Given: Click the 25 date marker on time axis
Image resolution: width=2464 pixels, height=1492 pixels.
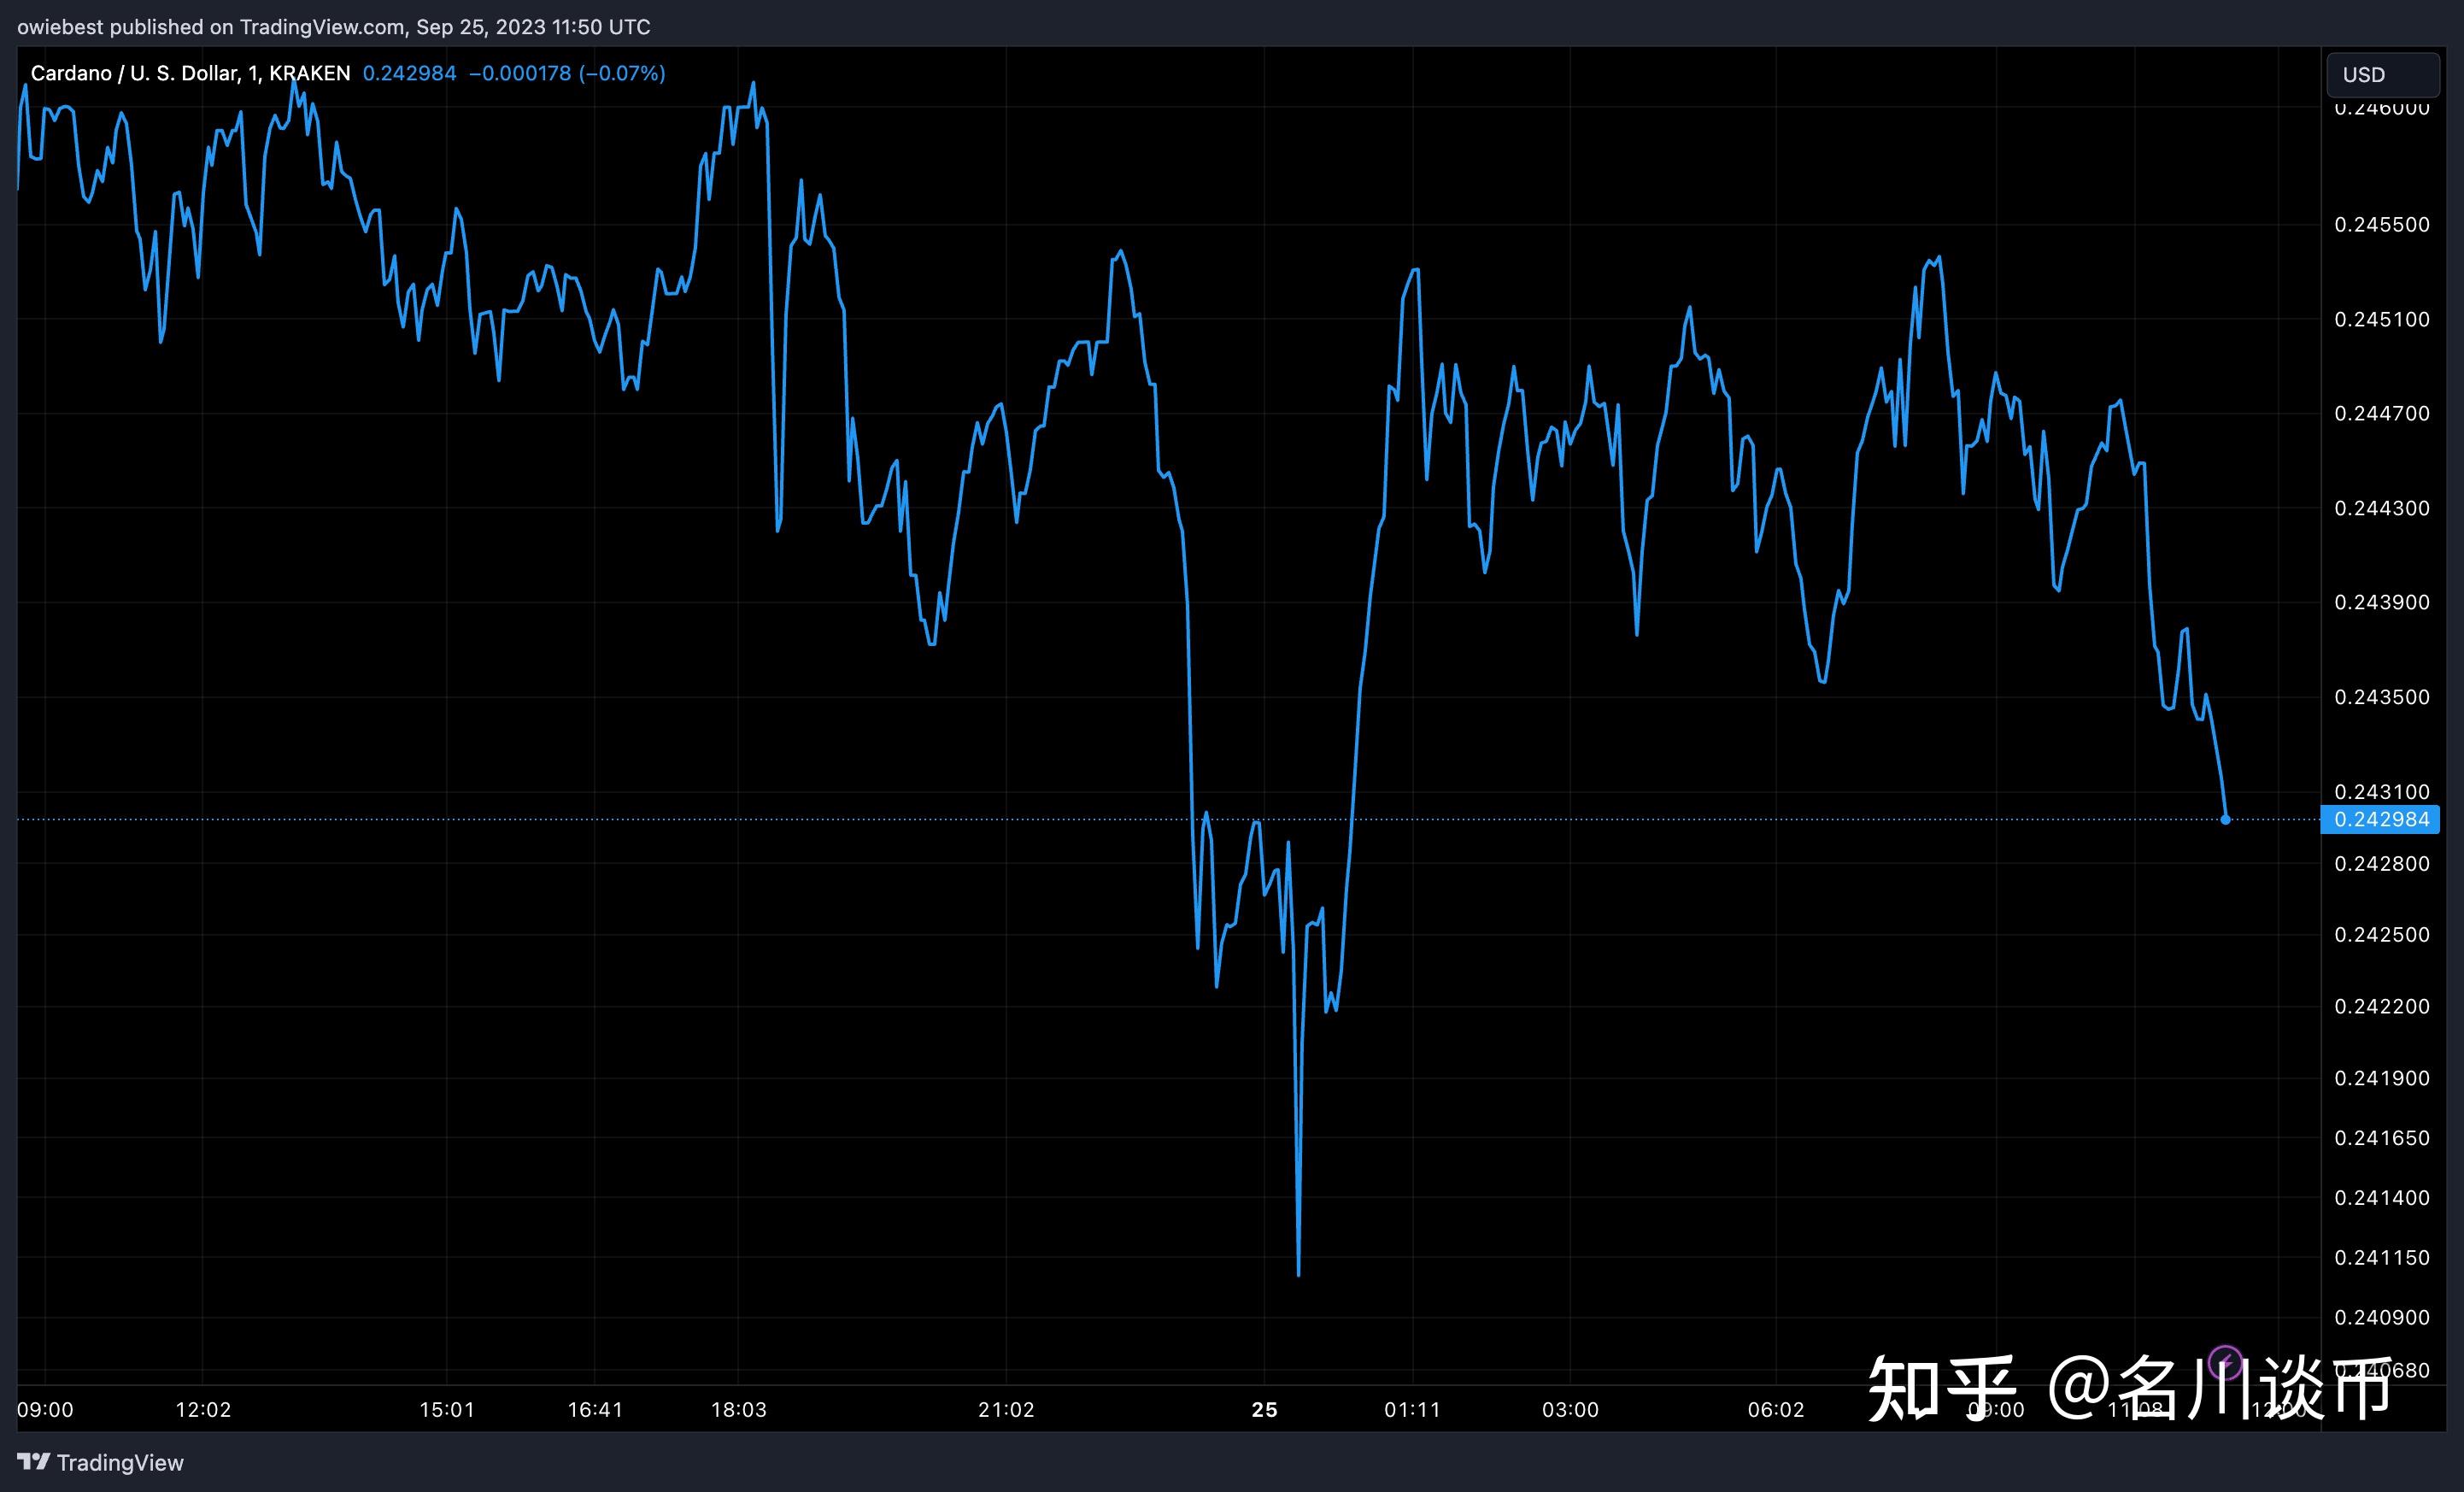Looking at the screenshot, I should point(1264,1410).
